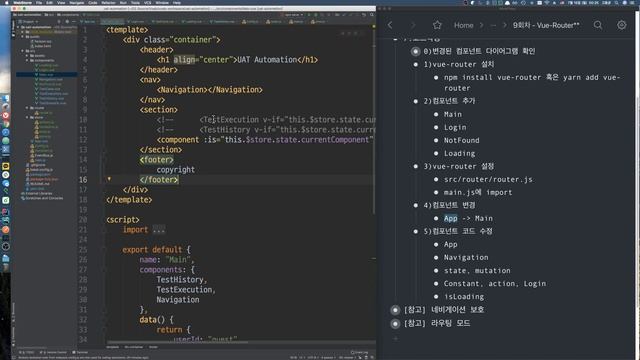Select the active highlighted editor tab
The image size is (640, 360).
[112, 22]
